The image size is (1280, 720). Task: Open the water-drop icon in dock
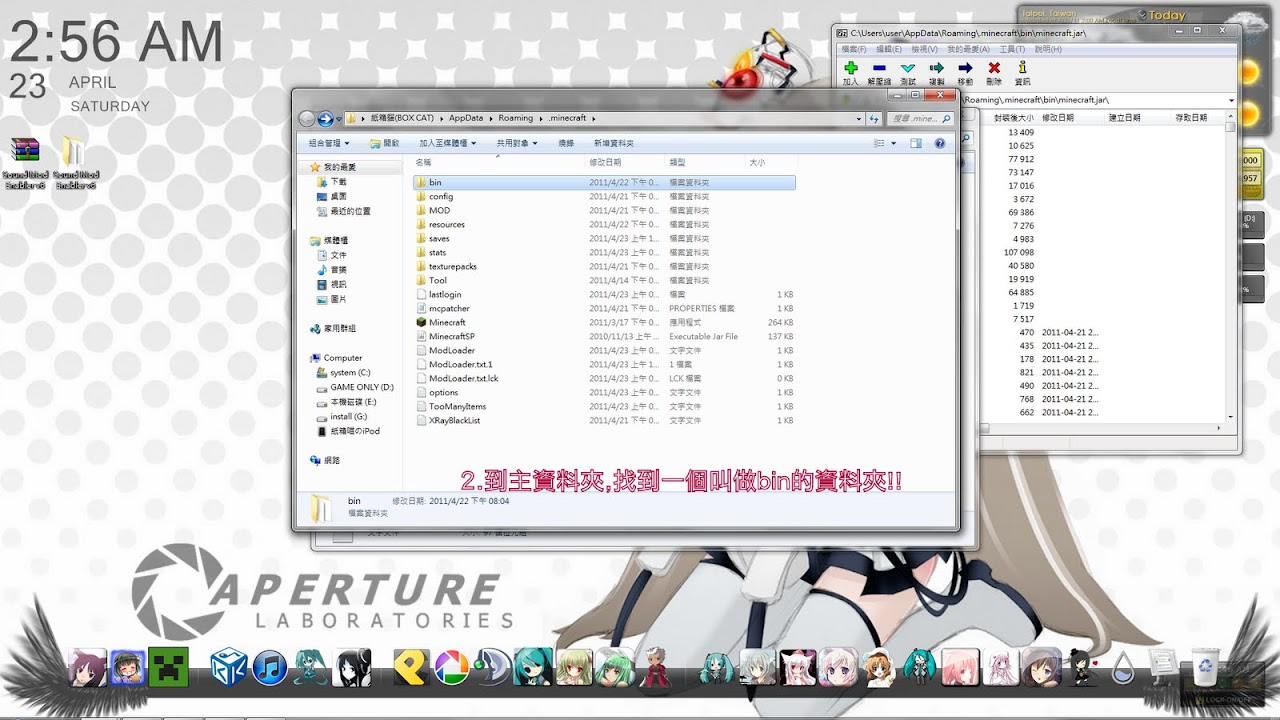coord(1123,668)
